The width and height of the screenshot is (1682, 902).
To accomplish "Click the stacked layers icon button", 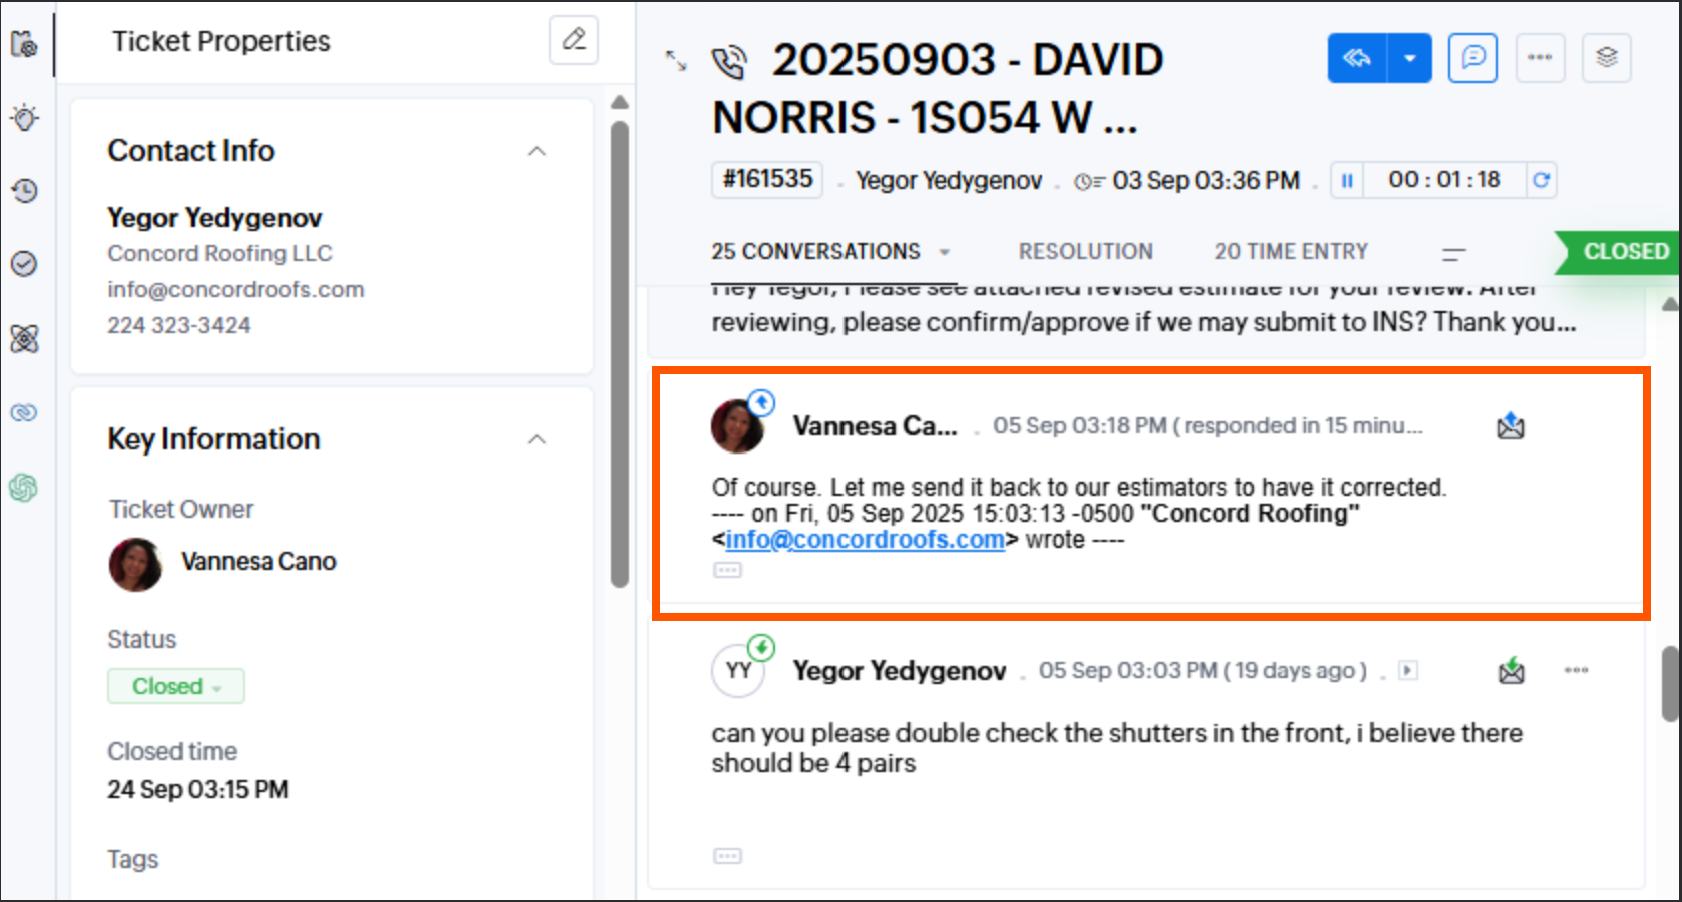I will coord(1607,58).
